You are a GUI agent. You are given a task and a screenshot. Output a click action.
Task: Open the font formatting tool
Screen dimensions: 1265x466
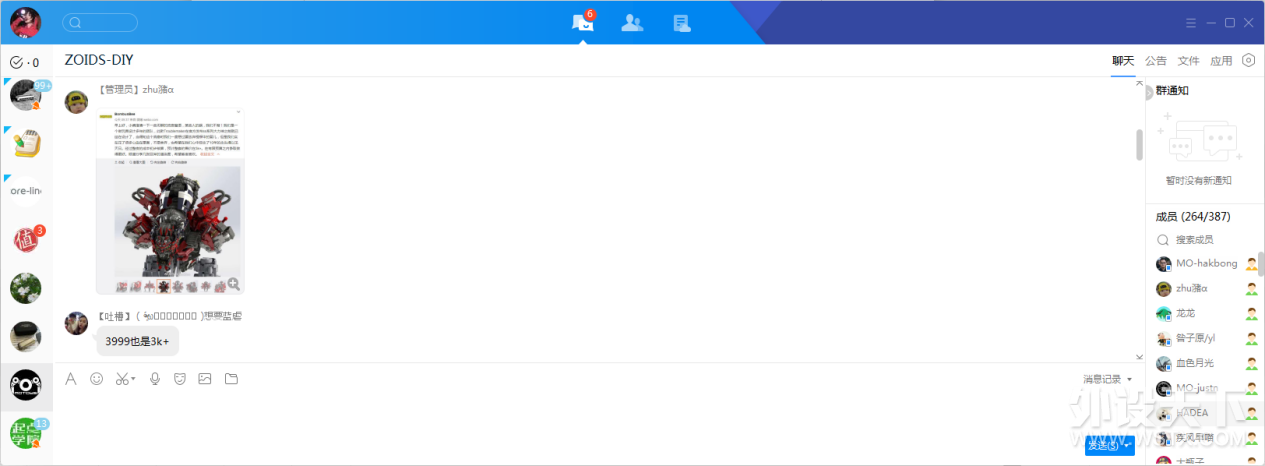point(71,379)
